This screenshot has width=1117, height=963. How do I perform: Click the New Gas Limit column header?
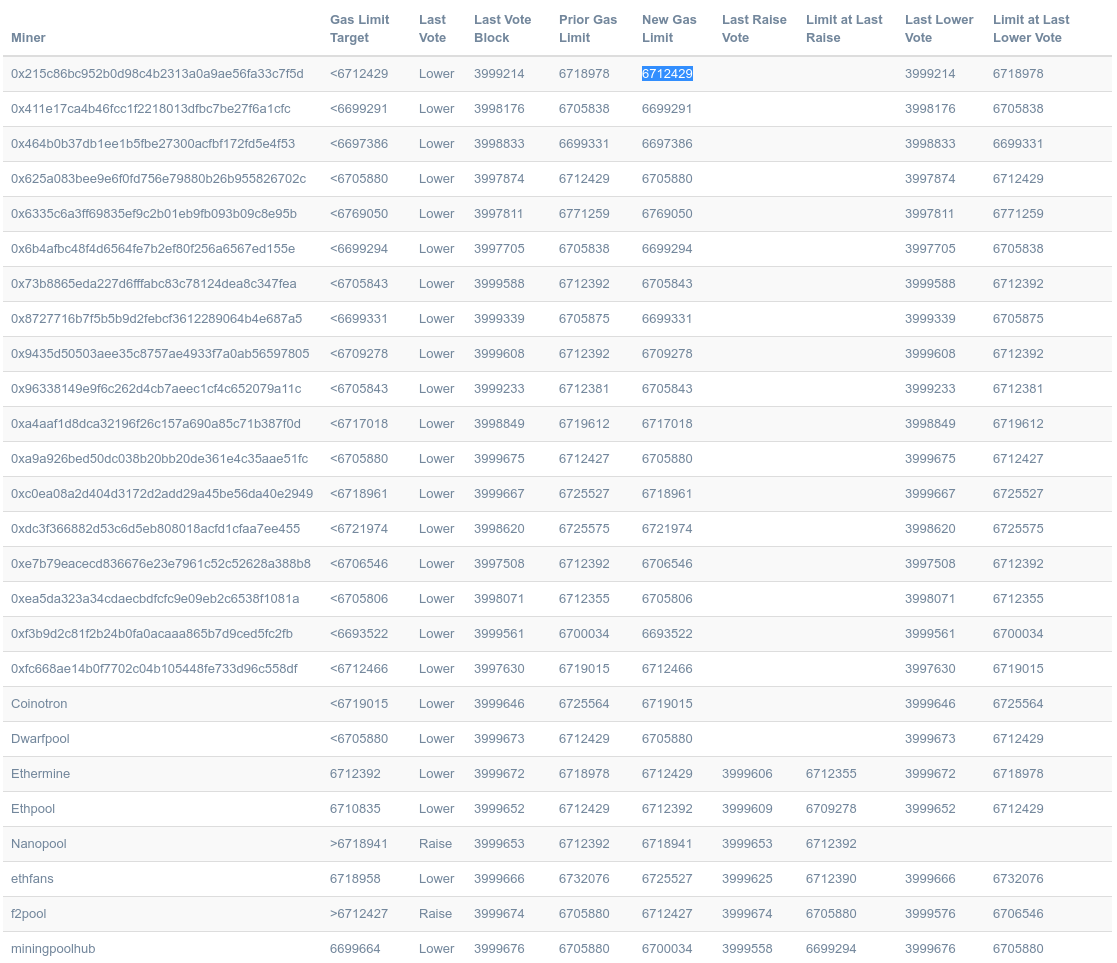[x=669, y=28]
